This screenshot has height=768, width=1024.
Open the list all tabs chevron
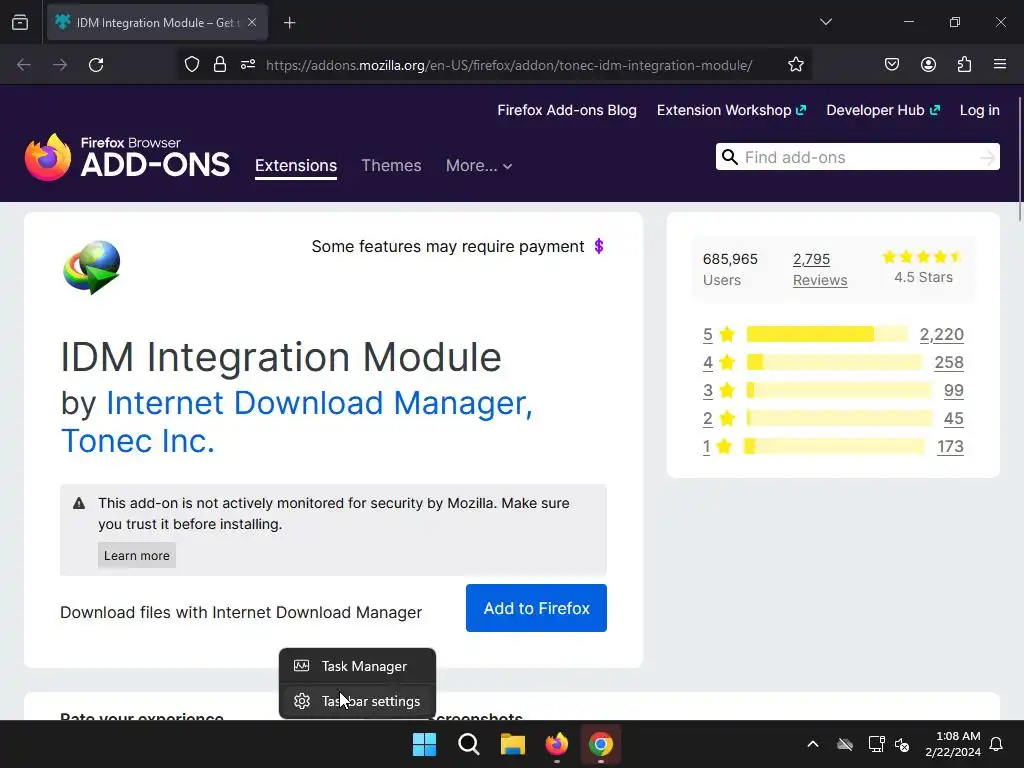825,22
